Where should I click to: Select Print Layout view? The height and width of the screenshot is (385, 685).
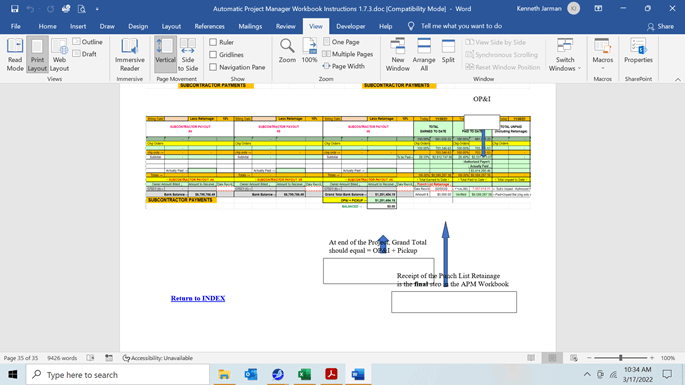(37, 55)
